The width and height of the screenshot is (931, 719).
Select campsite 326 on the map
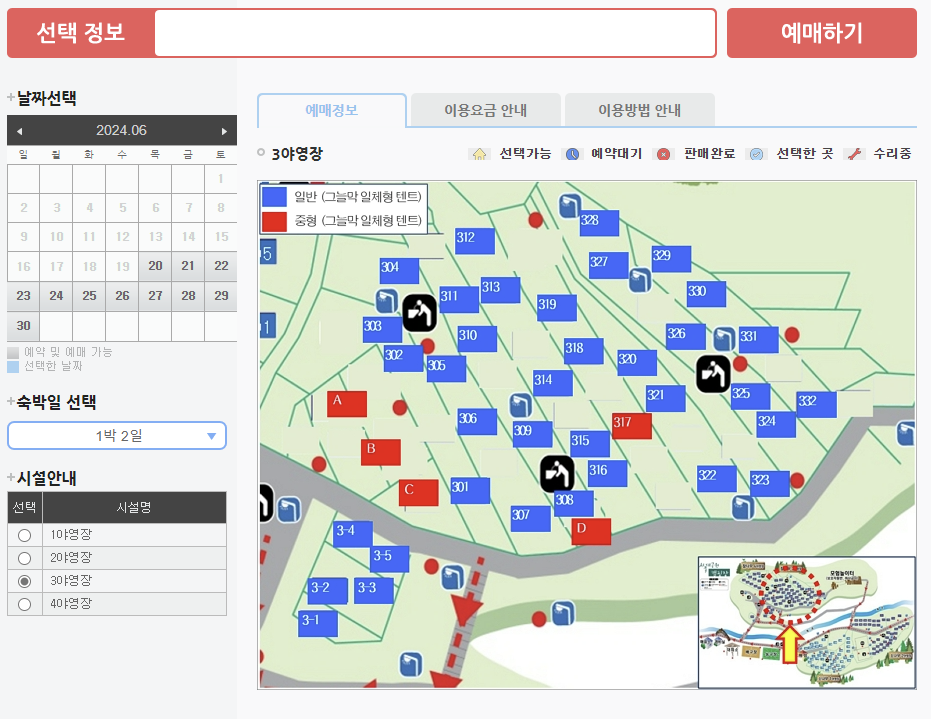point(686,337)
